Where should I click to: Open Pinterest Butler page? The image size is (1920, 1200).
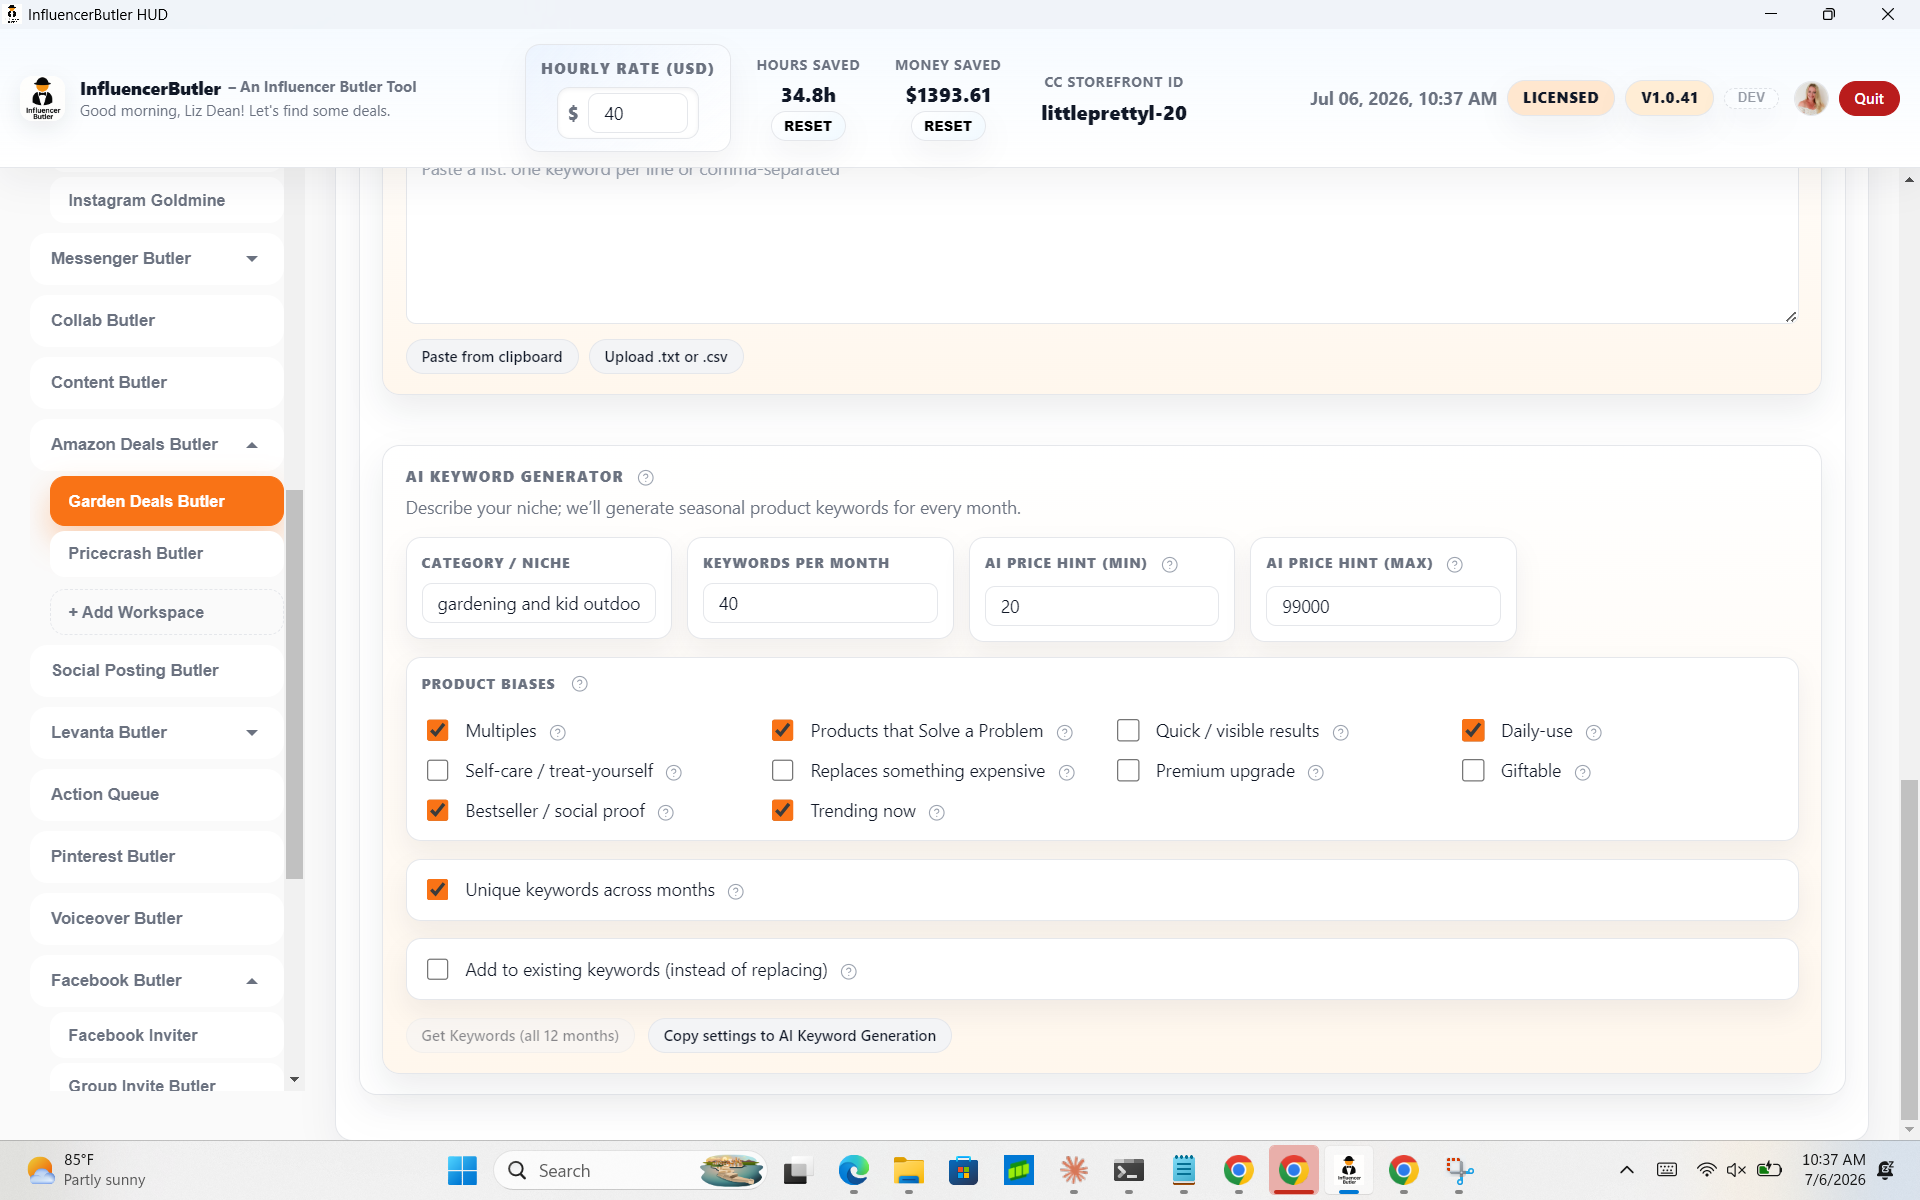(x=157, y=857)
